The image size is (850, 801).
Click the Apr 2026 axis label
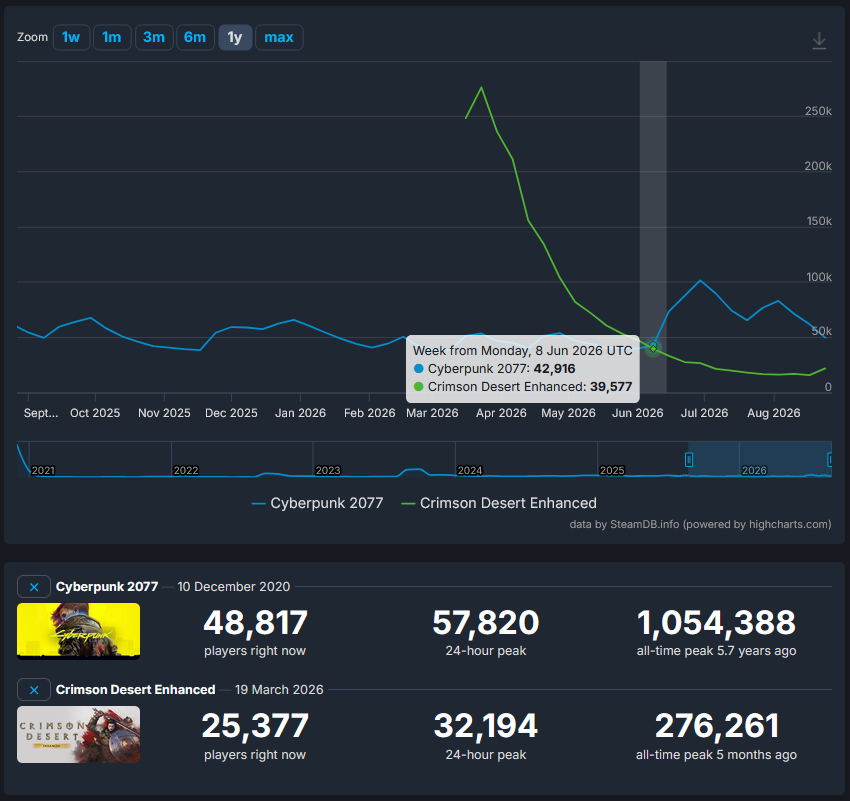[501, 413]
